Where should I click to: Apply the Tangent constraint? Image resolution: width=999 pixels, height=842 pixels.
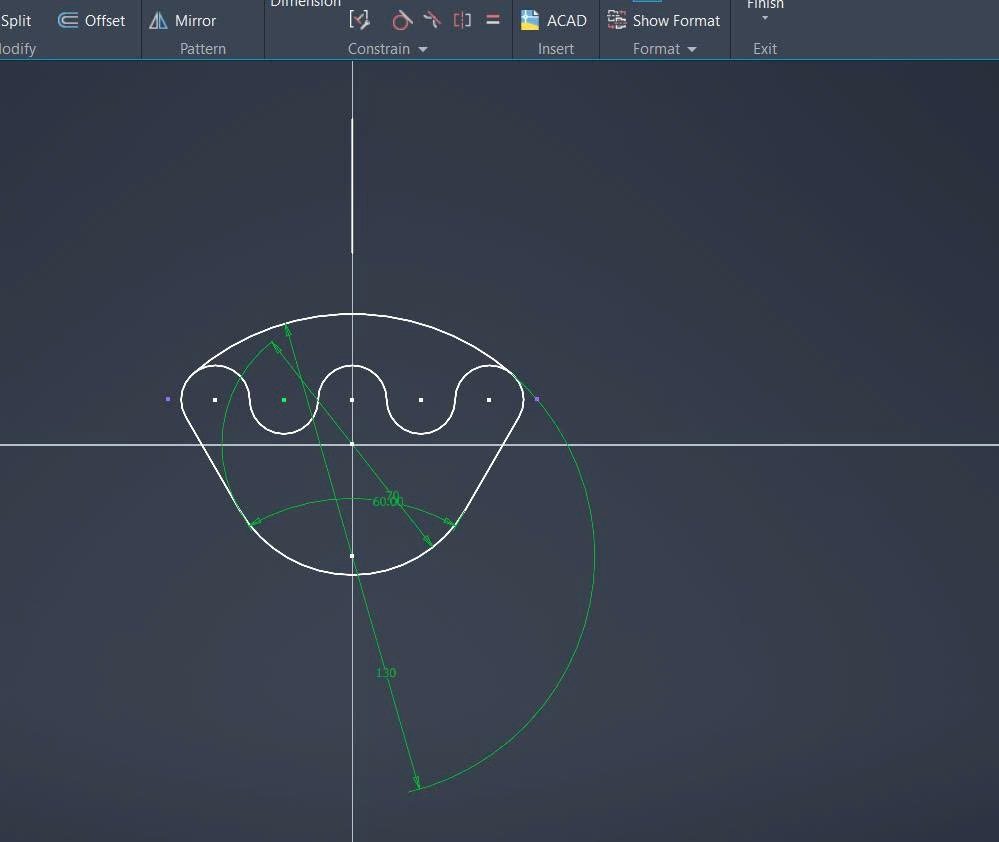[401, 20]
